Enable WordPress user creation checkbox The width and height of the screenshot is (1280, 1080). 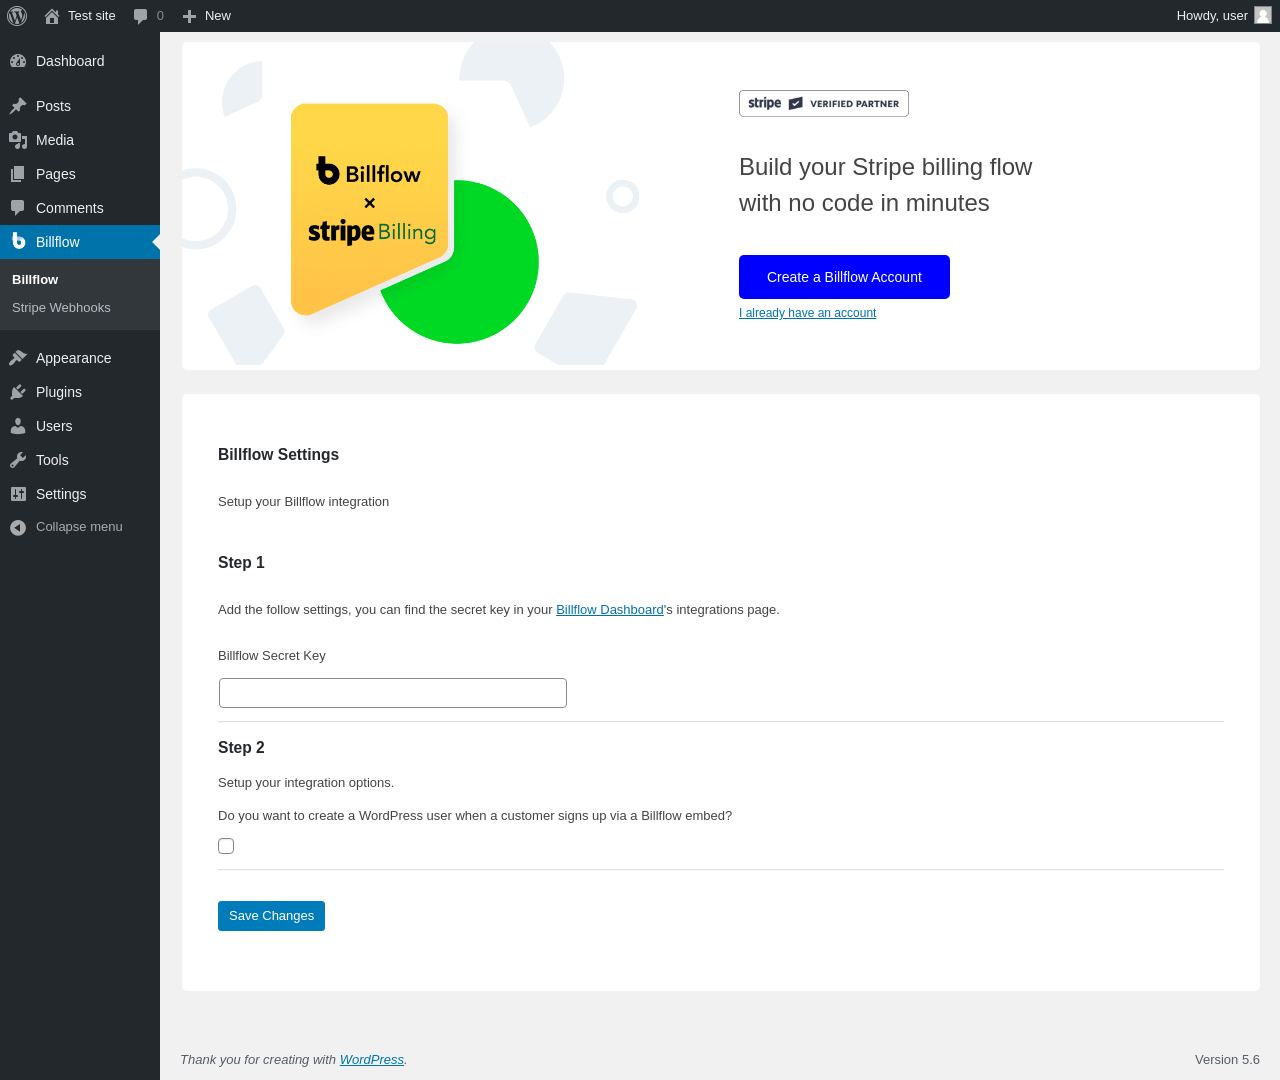(226, 846)
